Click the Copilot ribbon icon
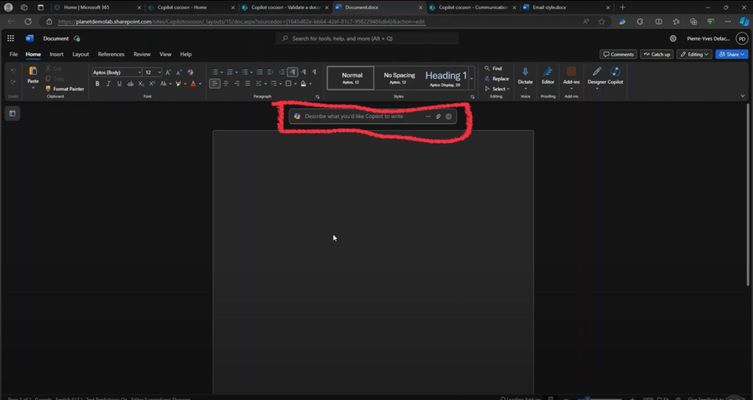Screen dimensions: 753x400 [615, 72]
